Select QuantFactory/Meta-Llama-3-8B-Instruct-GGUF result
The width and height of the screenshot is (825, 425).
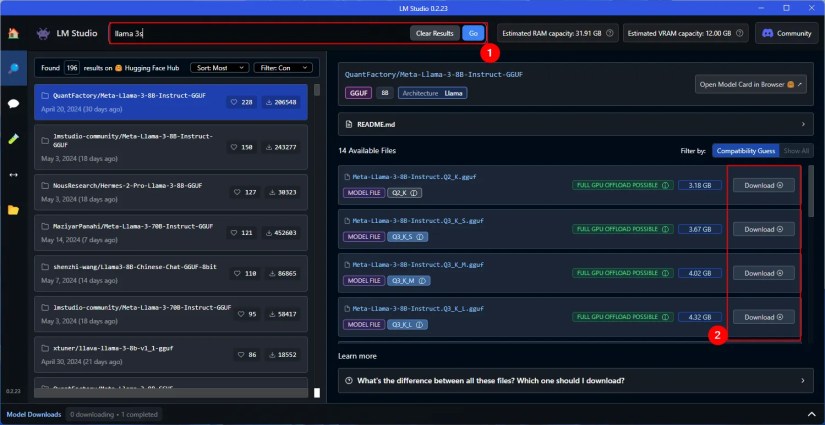(170, 102)
